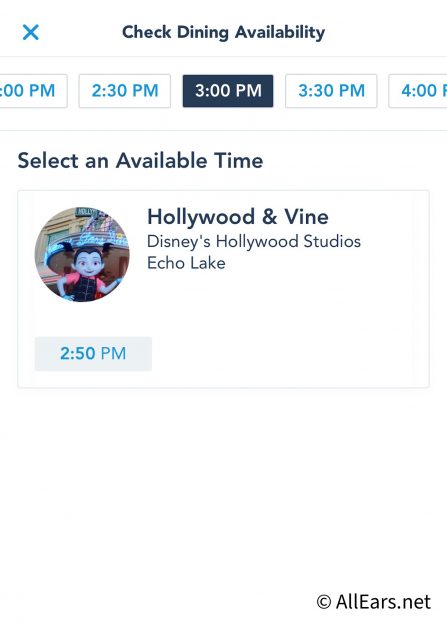Click the copyright symbol beside AllEars.net
This screenshot has width=447, height=625.
pos(324,602)
